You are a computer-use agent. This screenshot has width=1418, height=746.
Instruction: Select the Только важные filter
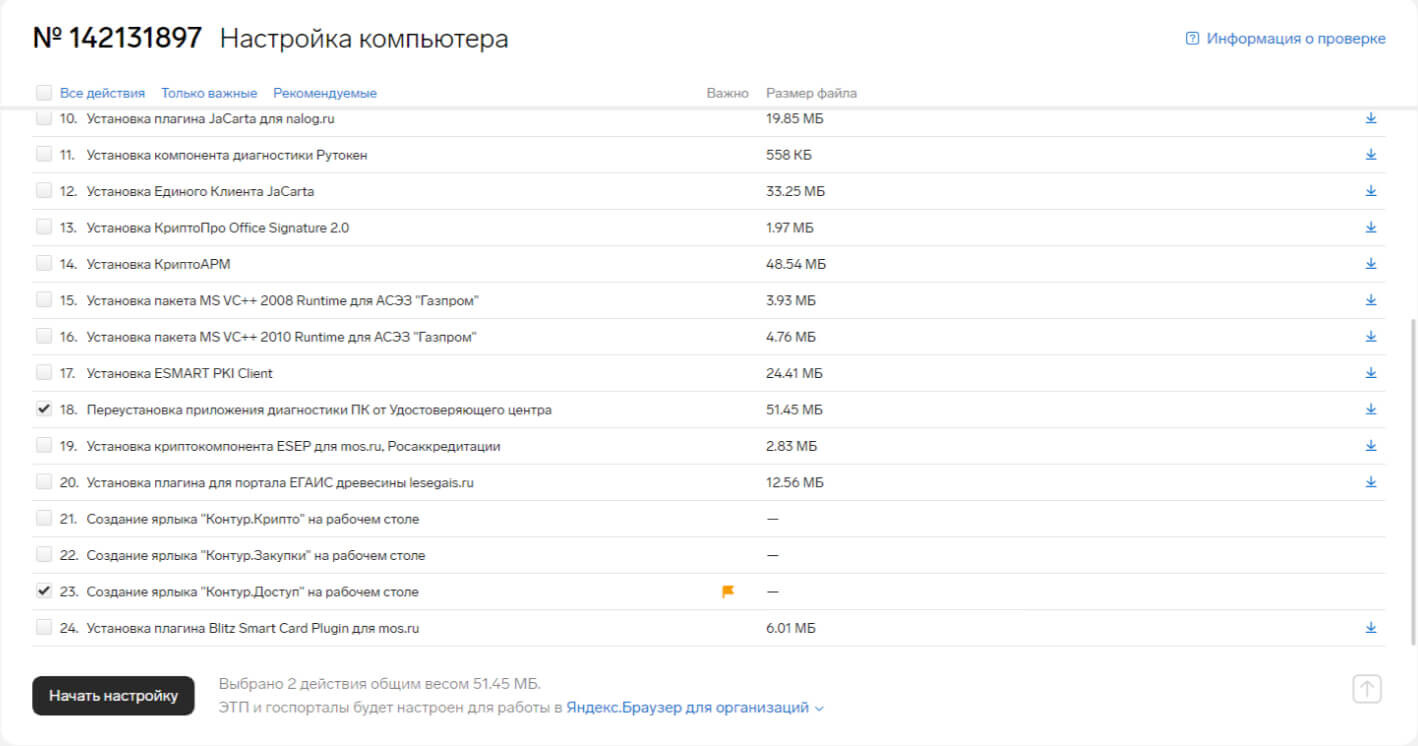click(209, 93)
